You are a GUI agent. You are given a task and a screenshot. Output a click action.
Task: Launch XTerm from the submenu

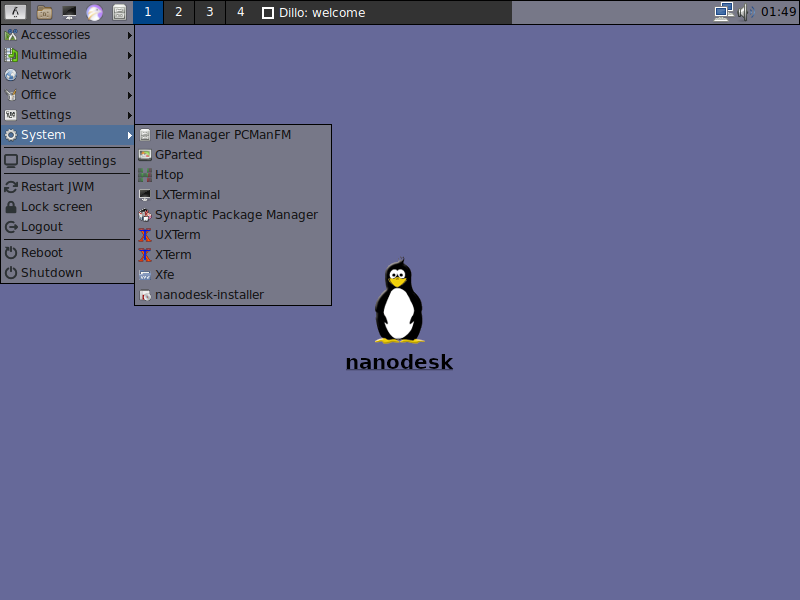click(x=233, y=255)
